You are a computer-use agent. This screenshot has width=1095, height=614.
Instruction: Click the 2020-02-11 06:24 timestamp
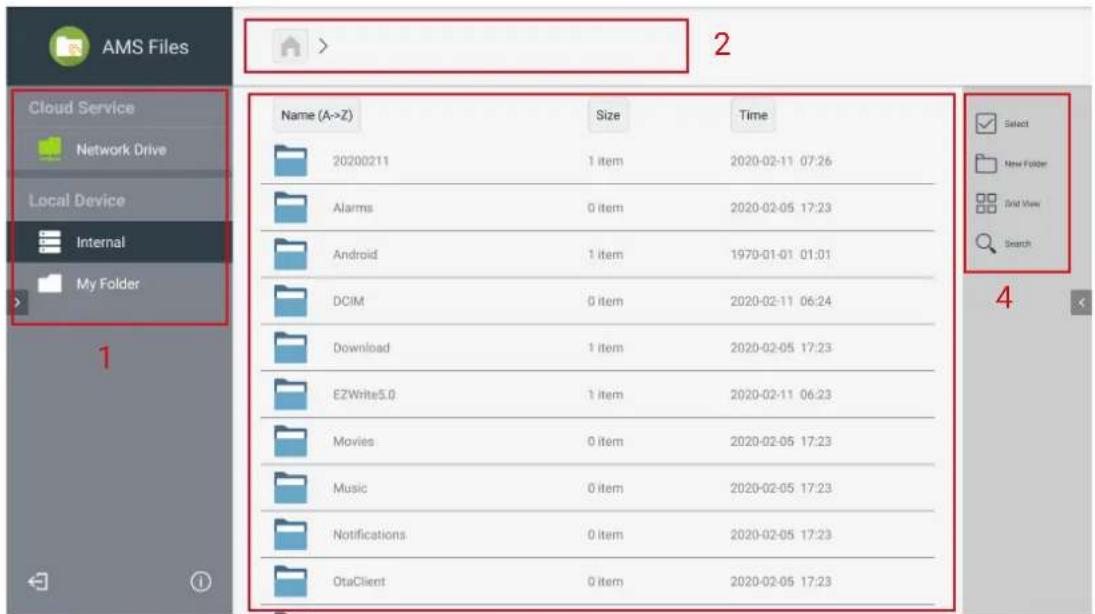click(781, 301)
